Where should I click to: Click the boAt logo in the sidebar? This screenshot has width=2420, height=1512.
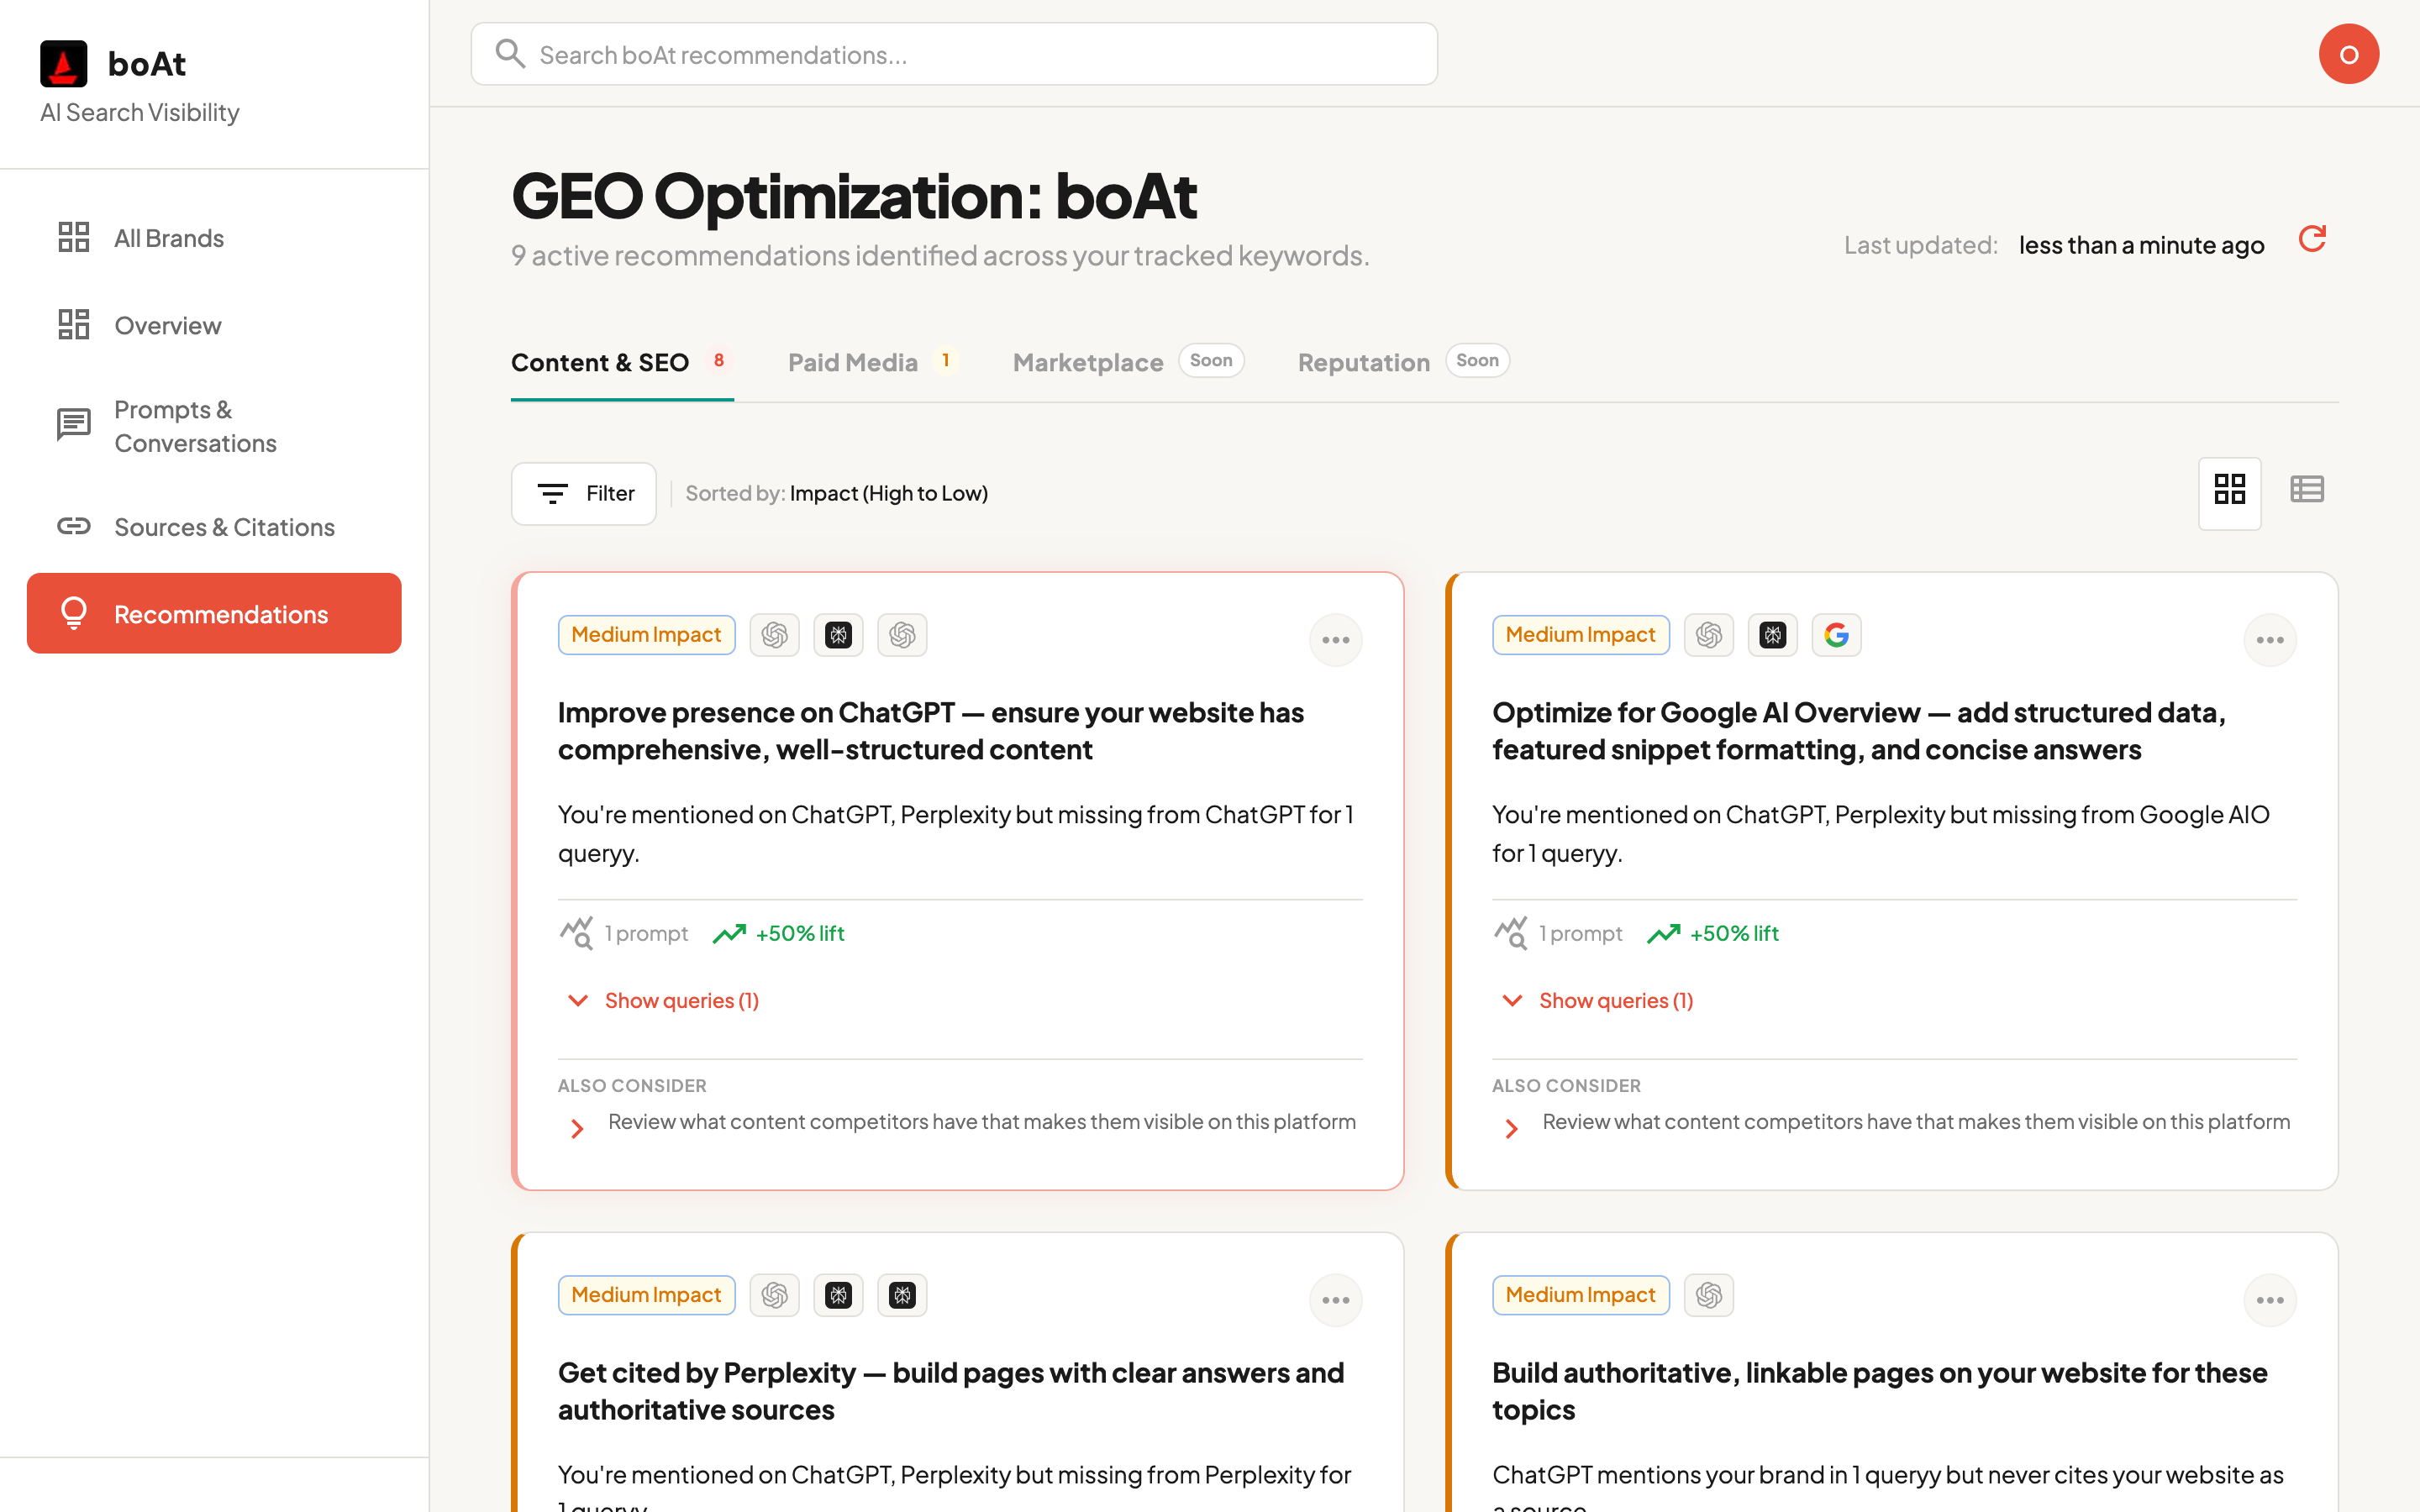(x=64, y=64)
